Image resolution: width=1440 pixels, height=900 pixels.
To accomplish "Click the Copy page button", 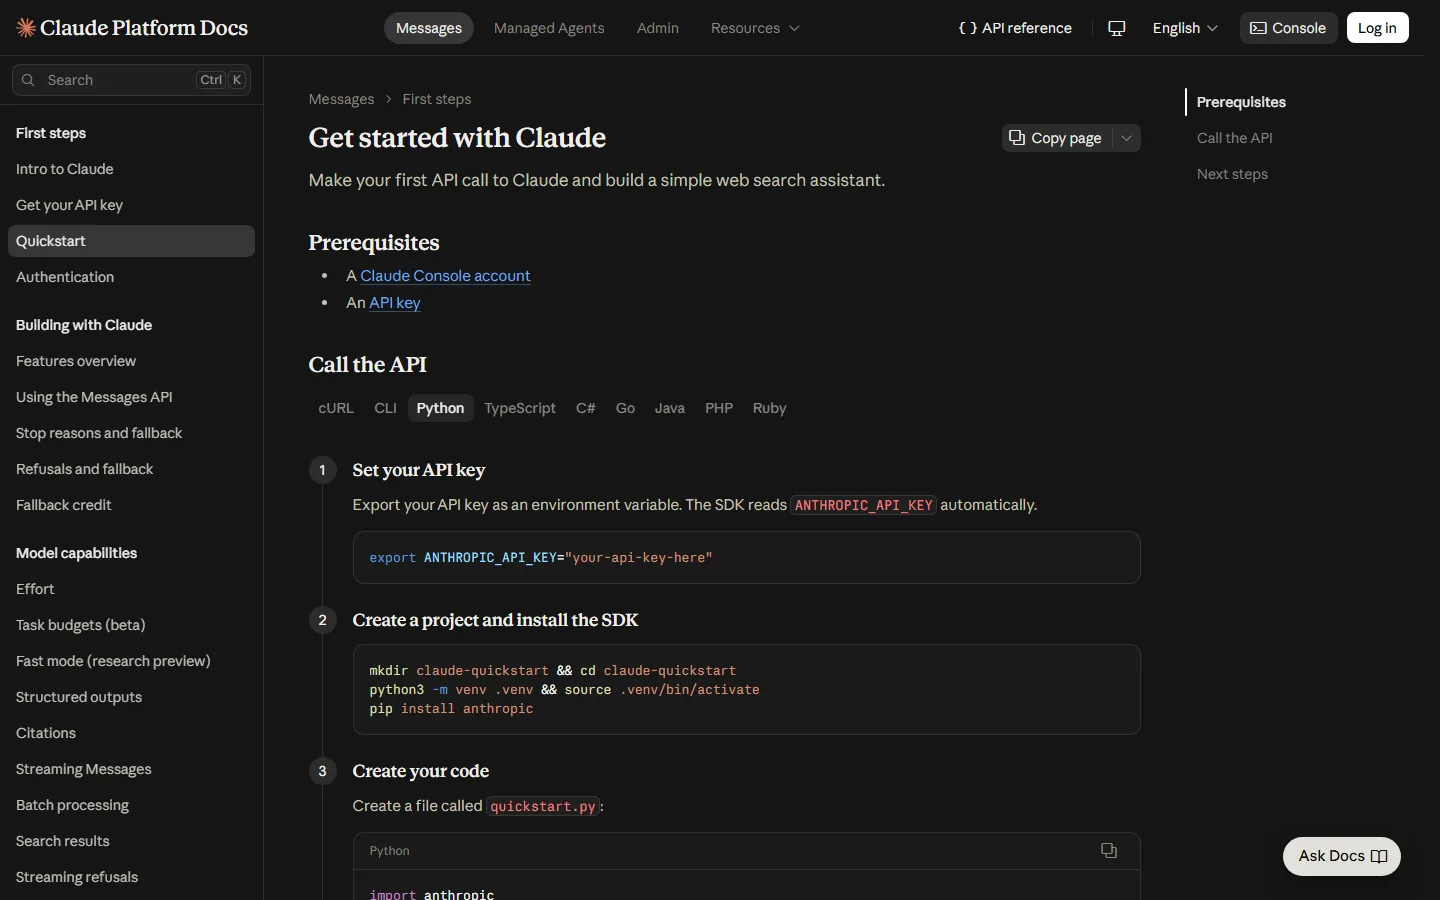I will click(1056, 138).
